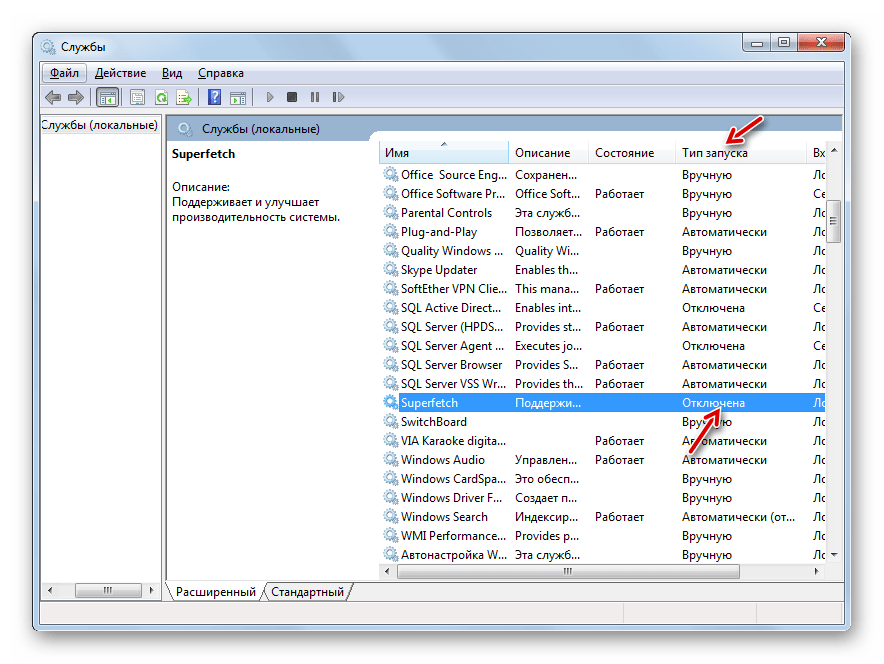Open Properties via the toolbar icon
The height and width of the screenshot is (664, 884).
click(x=138, y=98)
